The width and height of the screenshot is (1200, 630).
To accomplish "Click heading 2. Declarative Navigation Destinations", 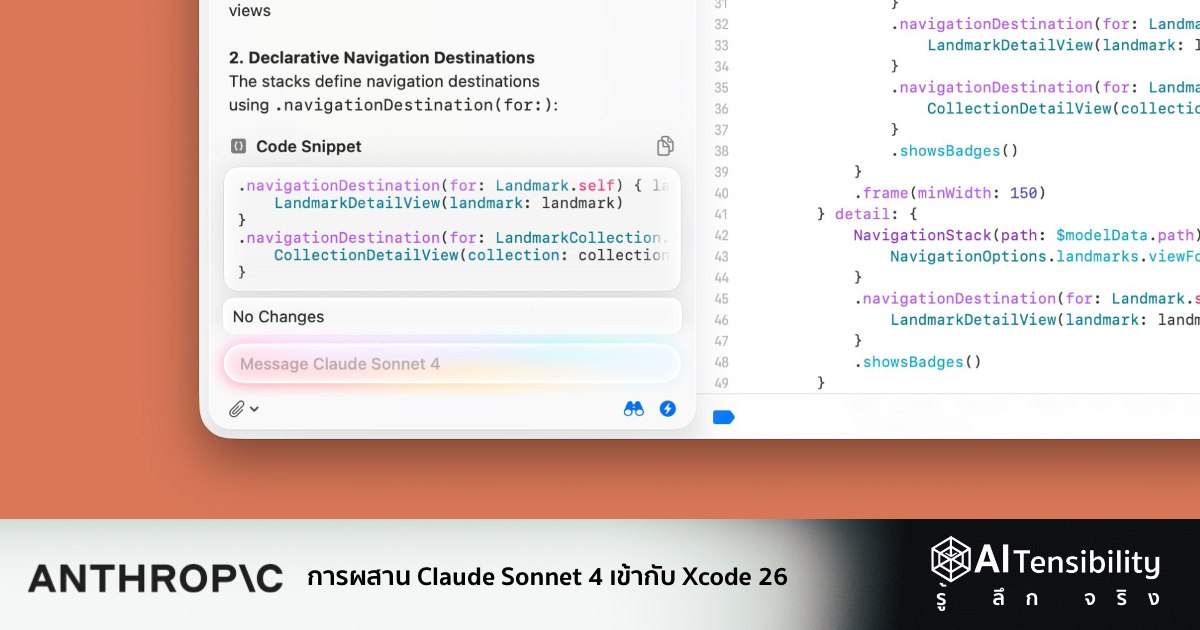I will [x=382, y=58].
